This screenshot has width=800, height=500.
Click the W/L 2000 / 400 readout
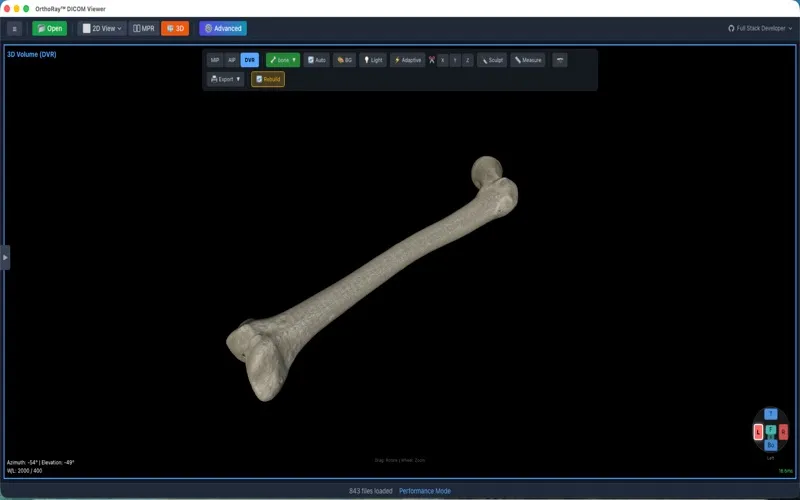24,470
